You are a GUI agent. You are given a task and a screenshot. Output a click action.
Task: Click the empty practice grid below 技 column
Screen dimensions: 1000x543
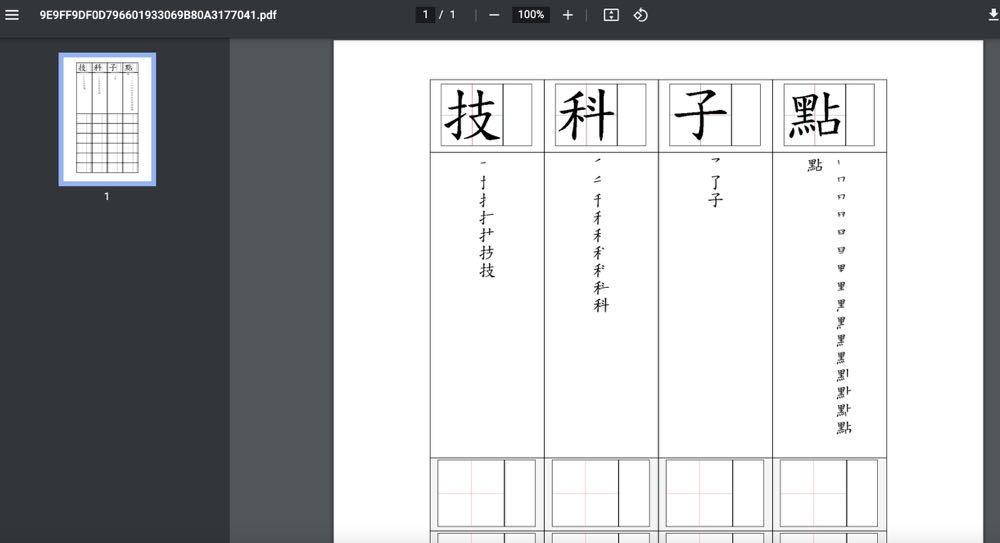point(487,493)
